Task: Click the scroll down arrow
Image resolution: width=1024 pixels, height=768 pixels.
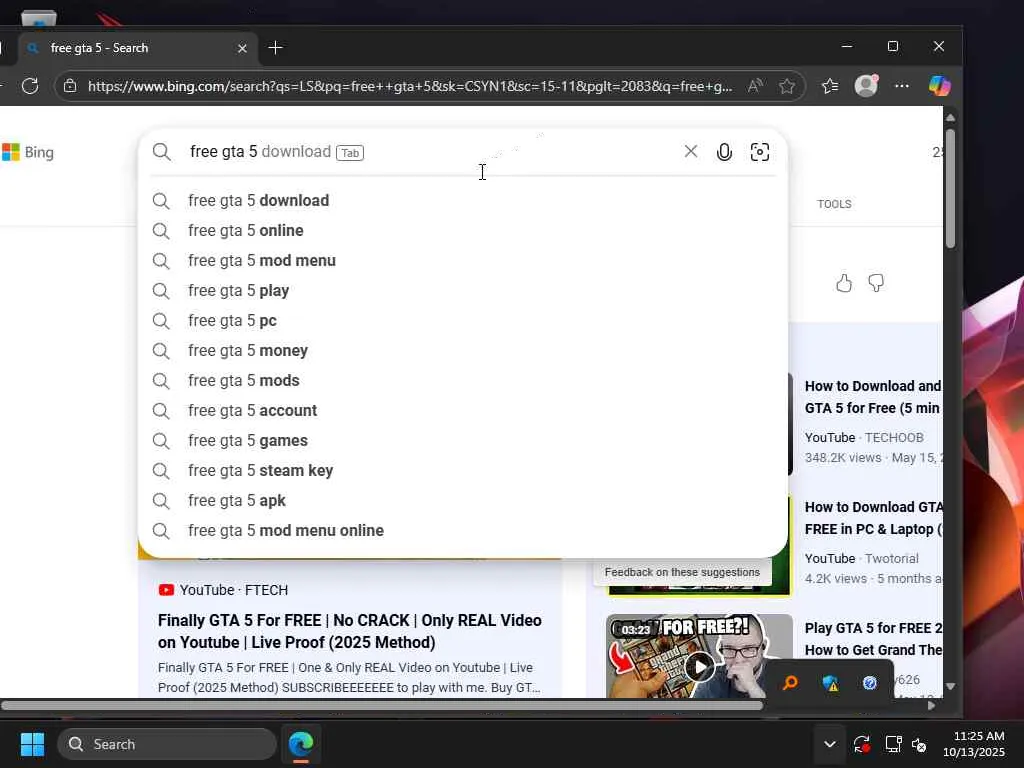Action: [x=950, y=686]
